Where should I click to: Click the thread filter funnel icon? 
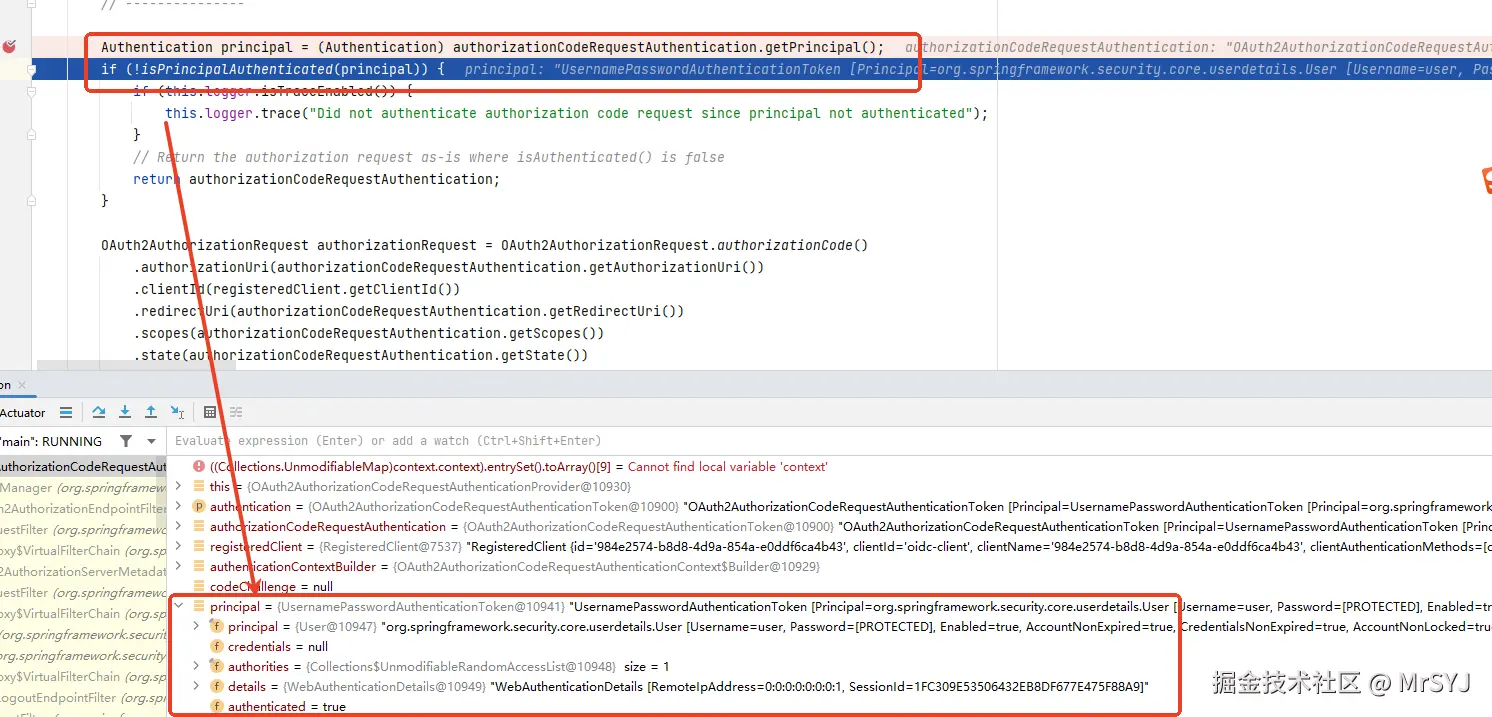[125, 441]
